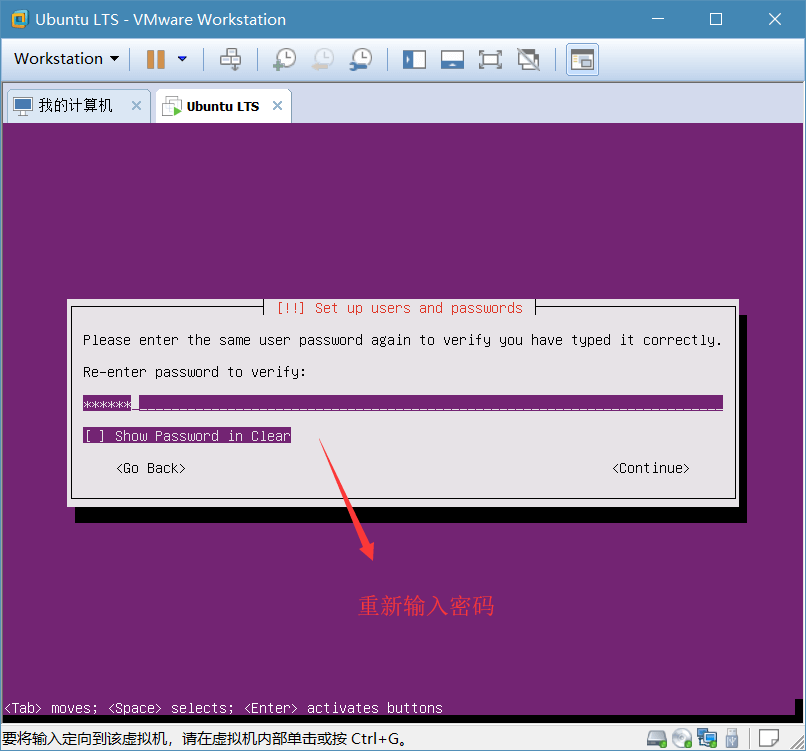806x751 pixels.
Task: Click the send Ctrl+Alt+Del icon
Action: tap(230, 59)
